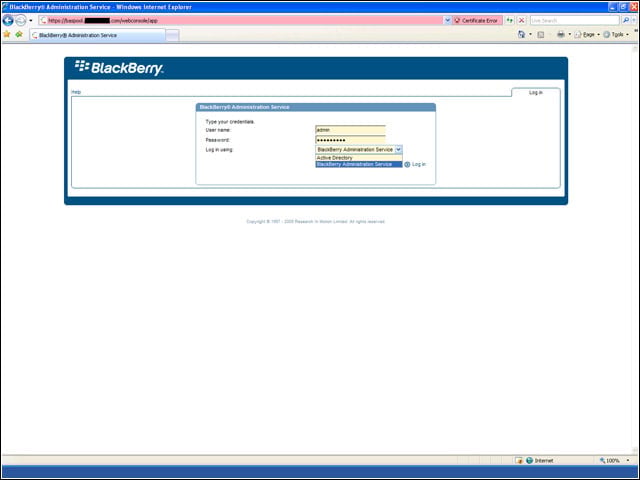Click the Feeds toolbar icon
Image resolution: width=640 pixels, height=480 pixels.
[x=541, y=35]
